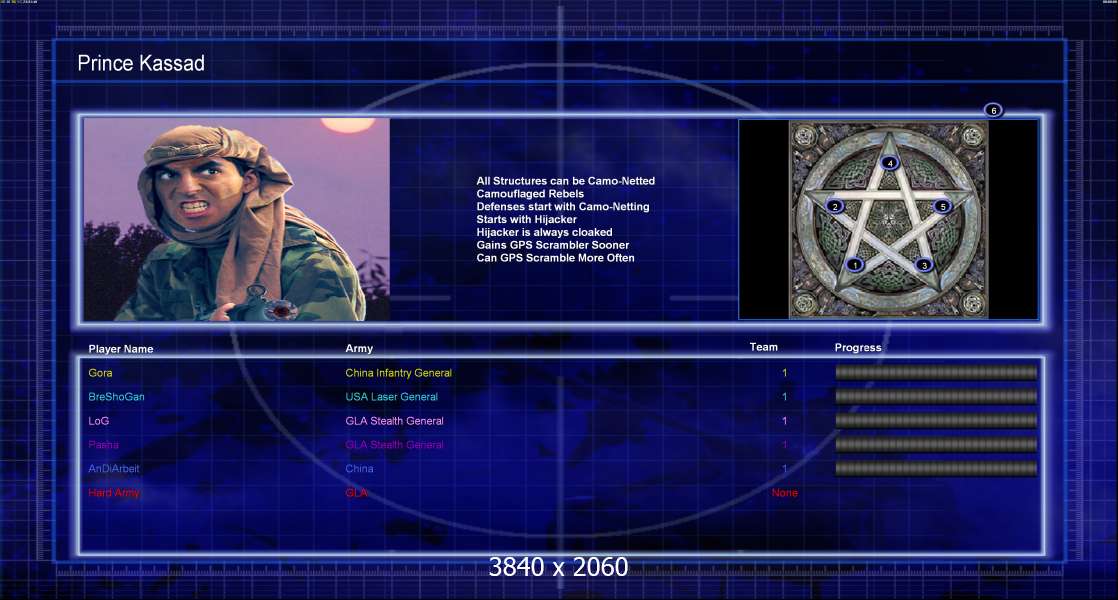The width and height of the screenshot is (1118, 600).
Task: Click player name BreShoGan
Action: [116, 397]
